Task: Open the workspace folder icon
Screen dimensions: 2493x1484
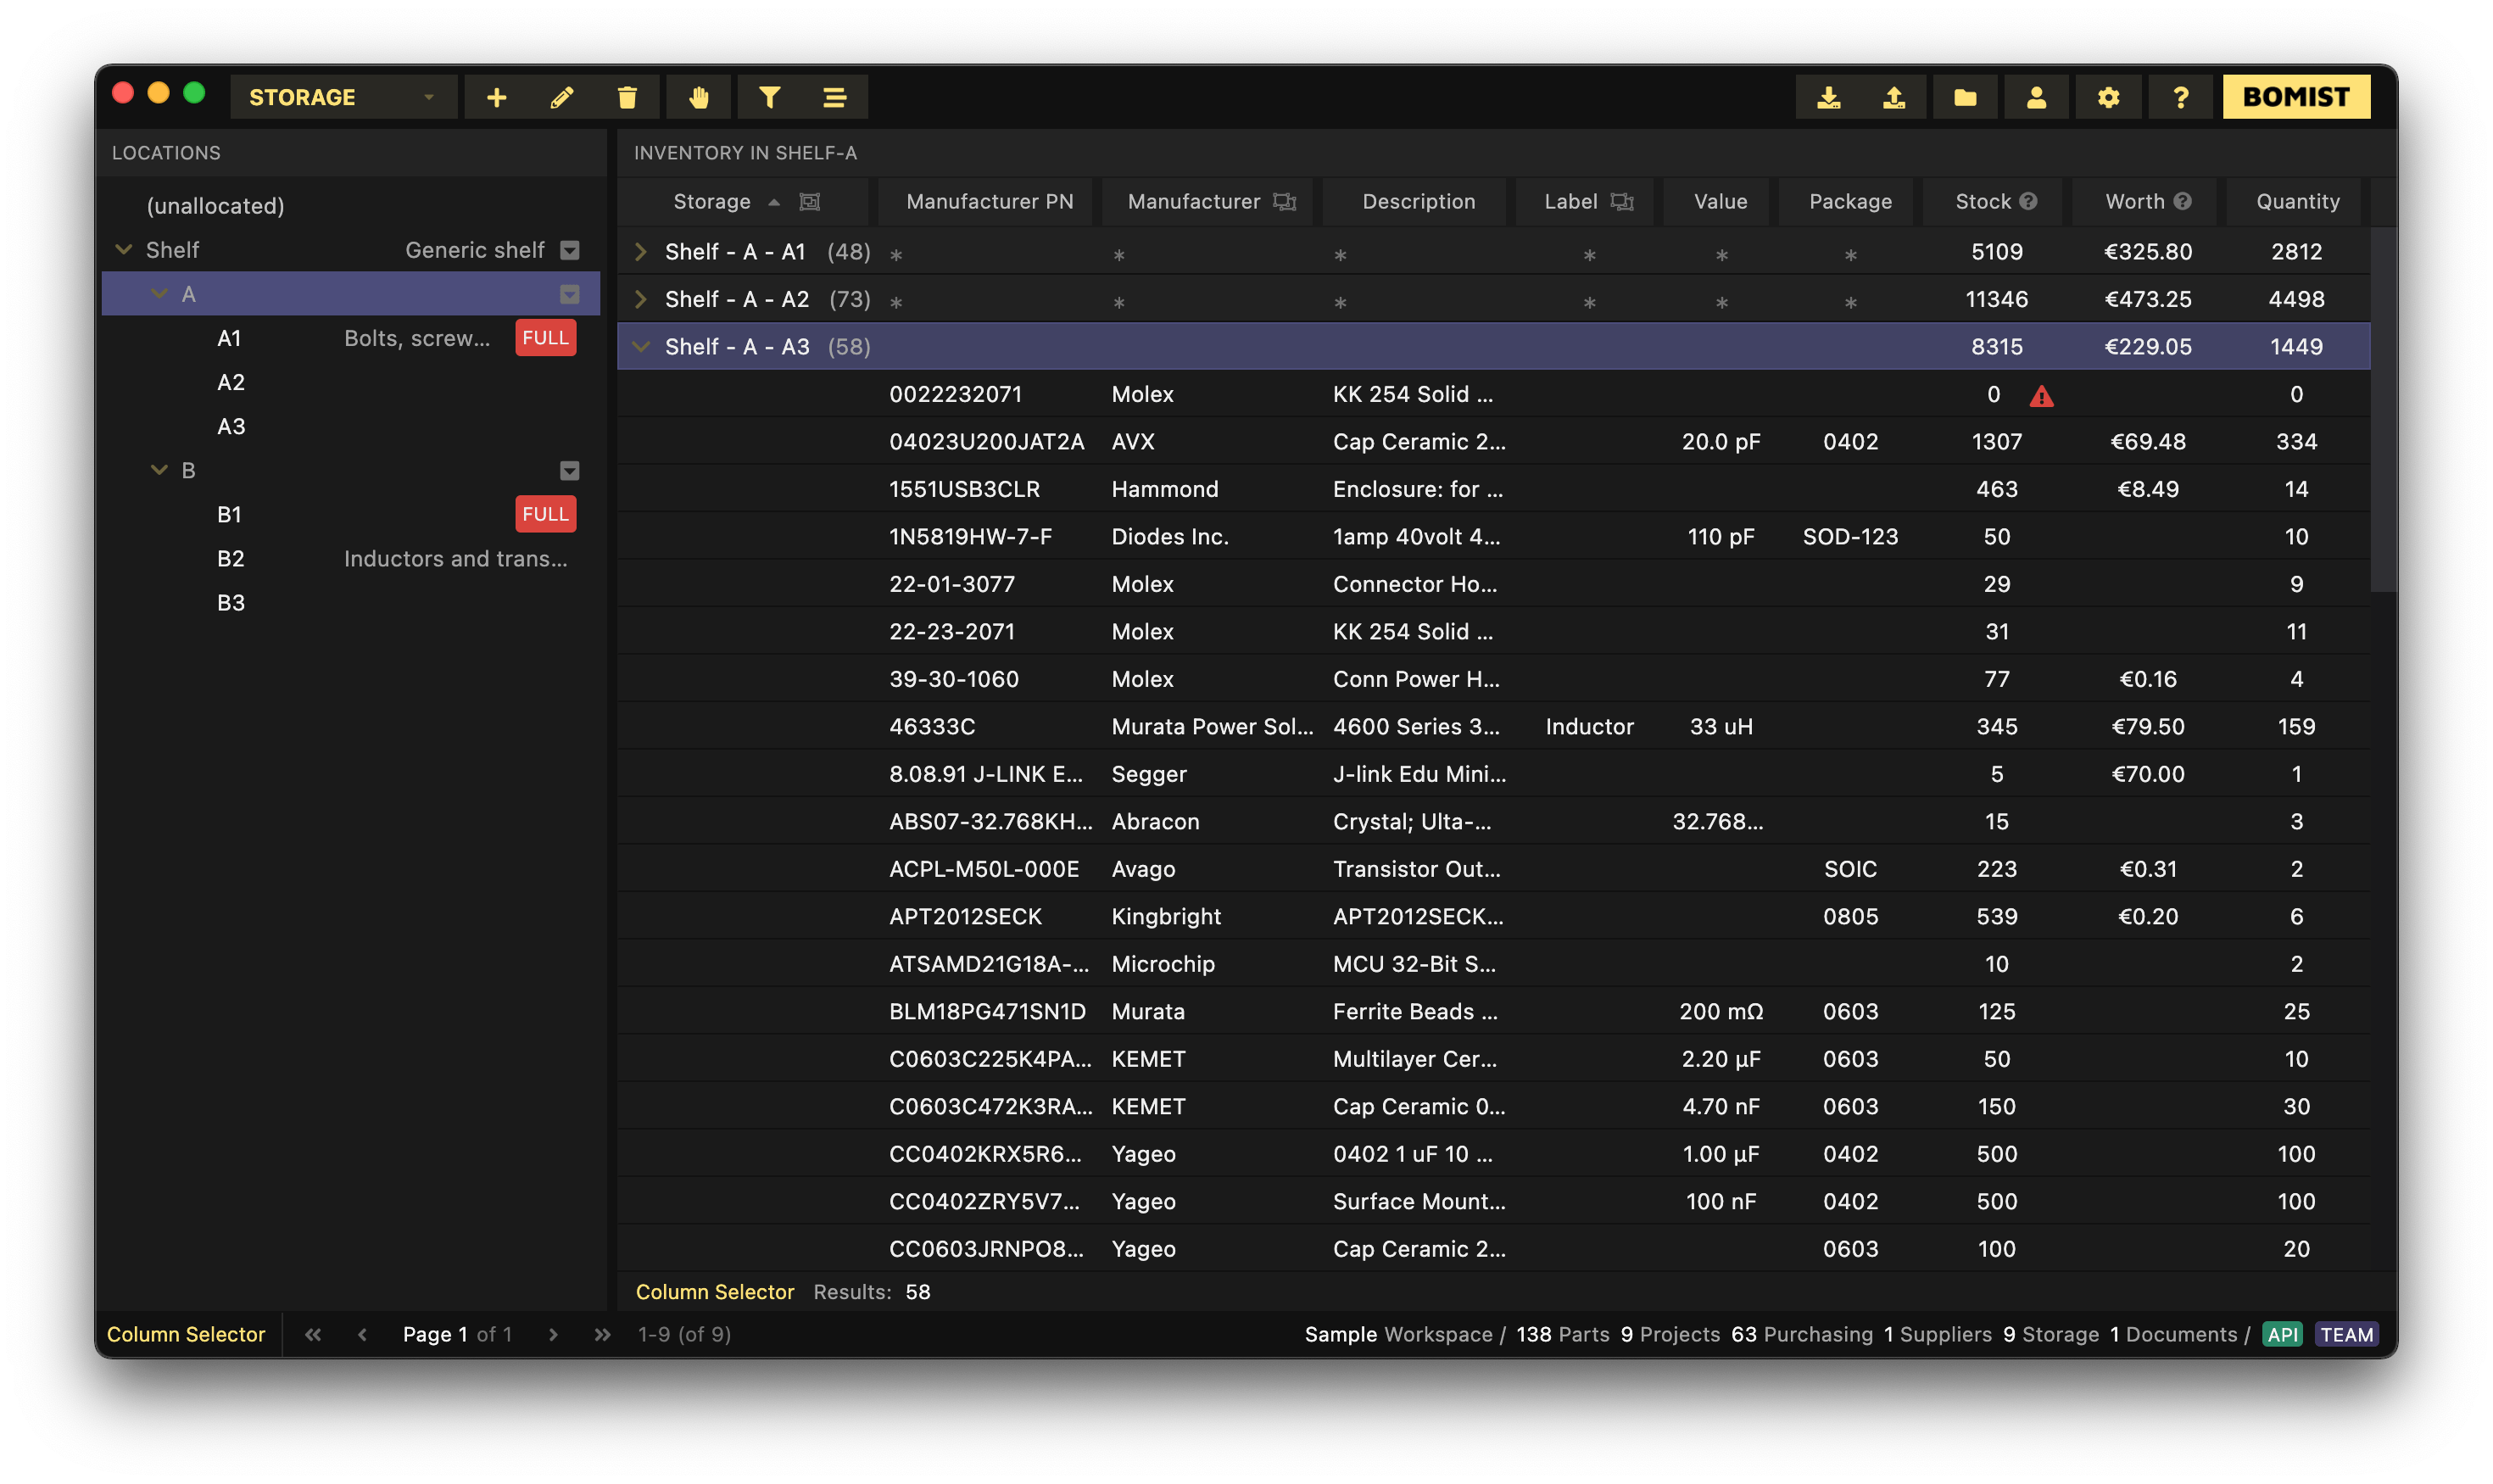Action: coord(1965,97)
